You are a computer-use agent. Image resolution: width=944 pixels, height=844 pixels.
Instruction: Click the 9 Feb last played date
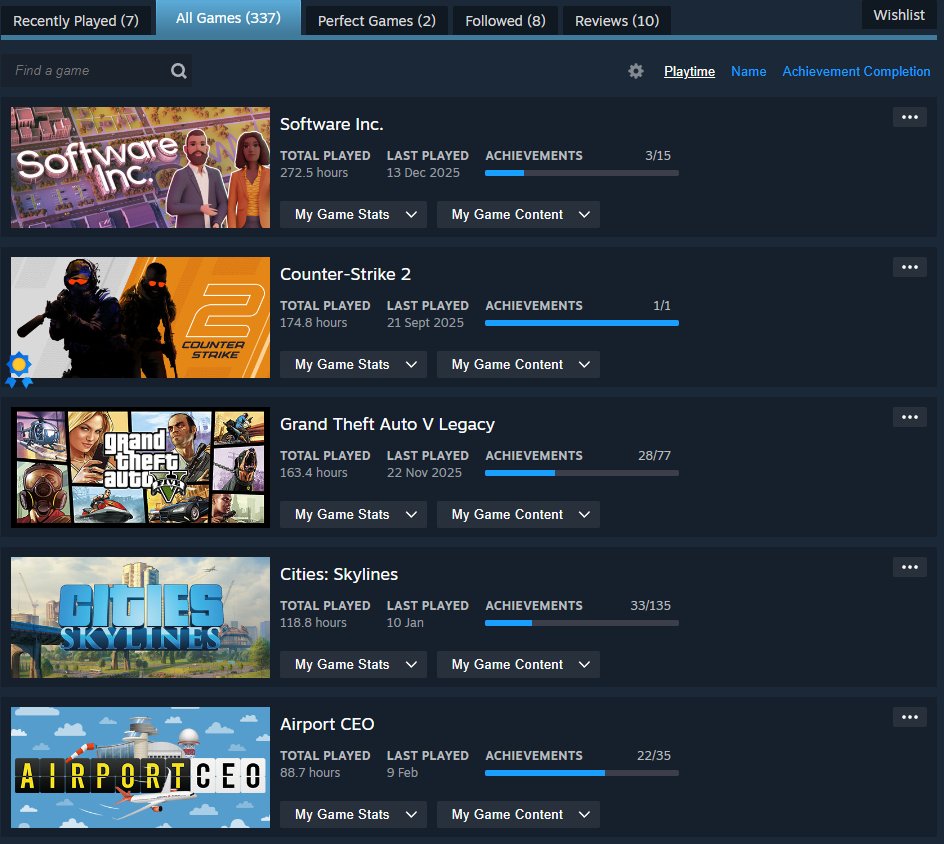coord(402,772)
